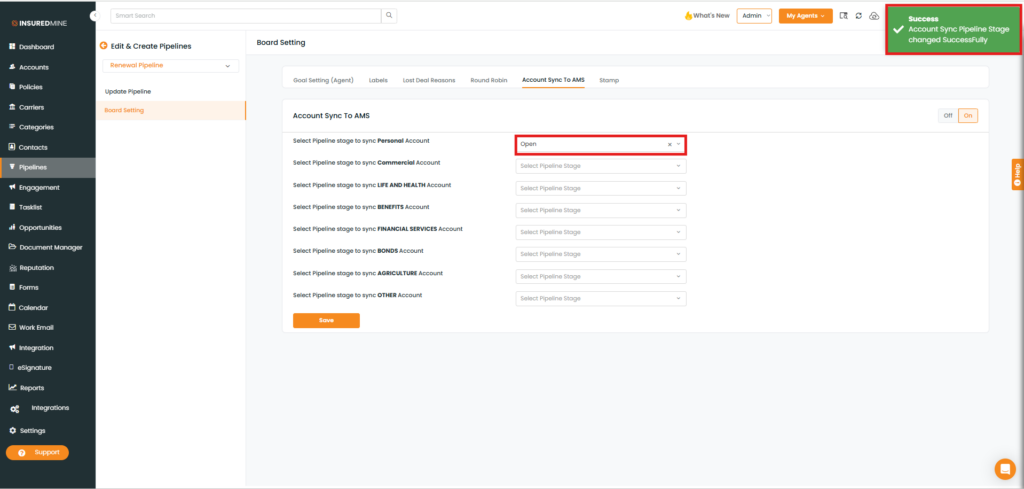Switch Account Sync To AMS to Off
Viewport: 1024px width, 489px height.
click(947, 115)
